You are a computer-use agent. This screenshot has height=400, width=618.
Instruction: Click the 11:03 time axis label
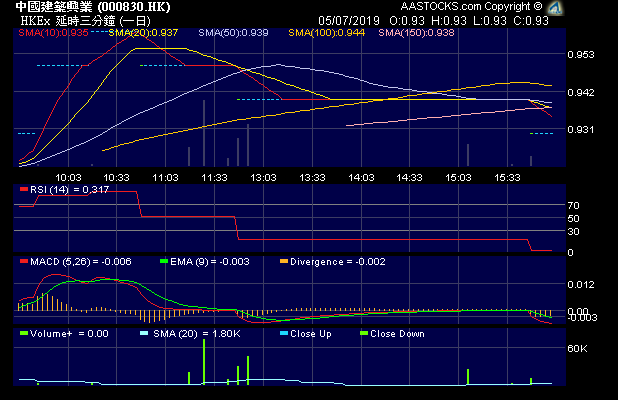(166, 178)
